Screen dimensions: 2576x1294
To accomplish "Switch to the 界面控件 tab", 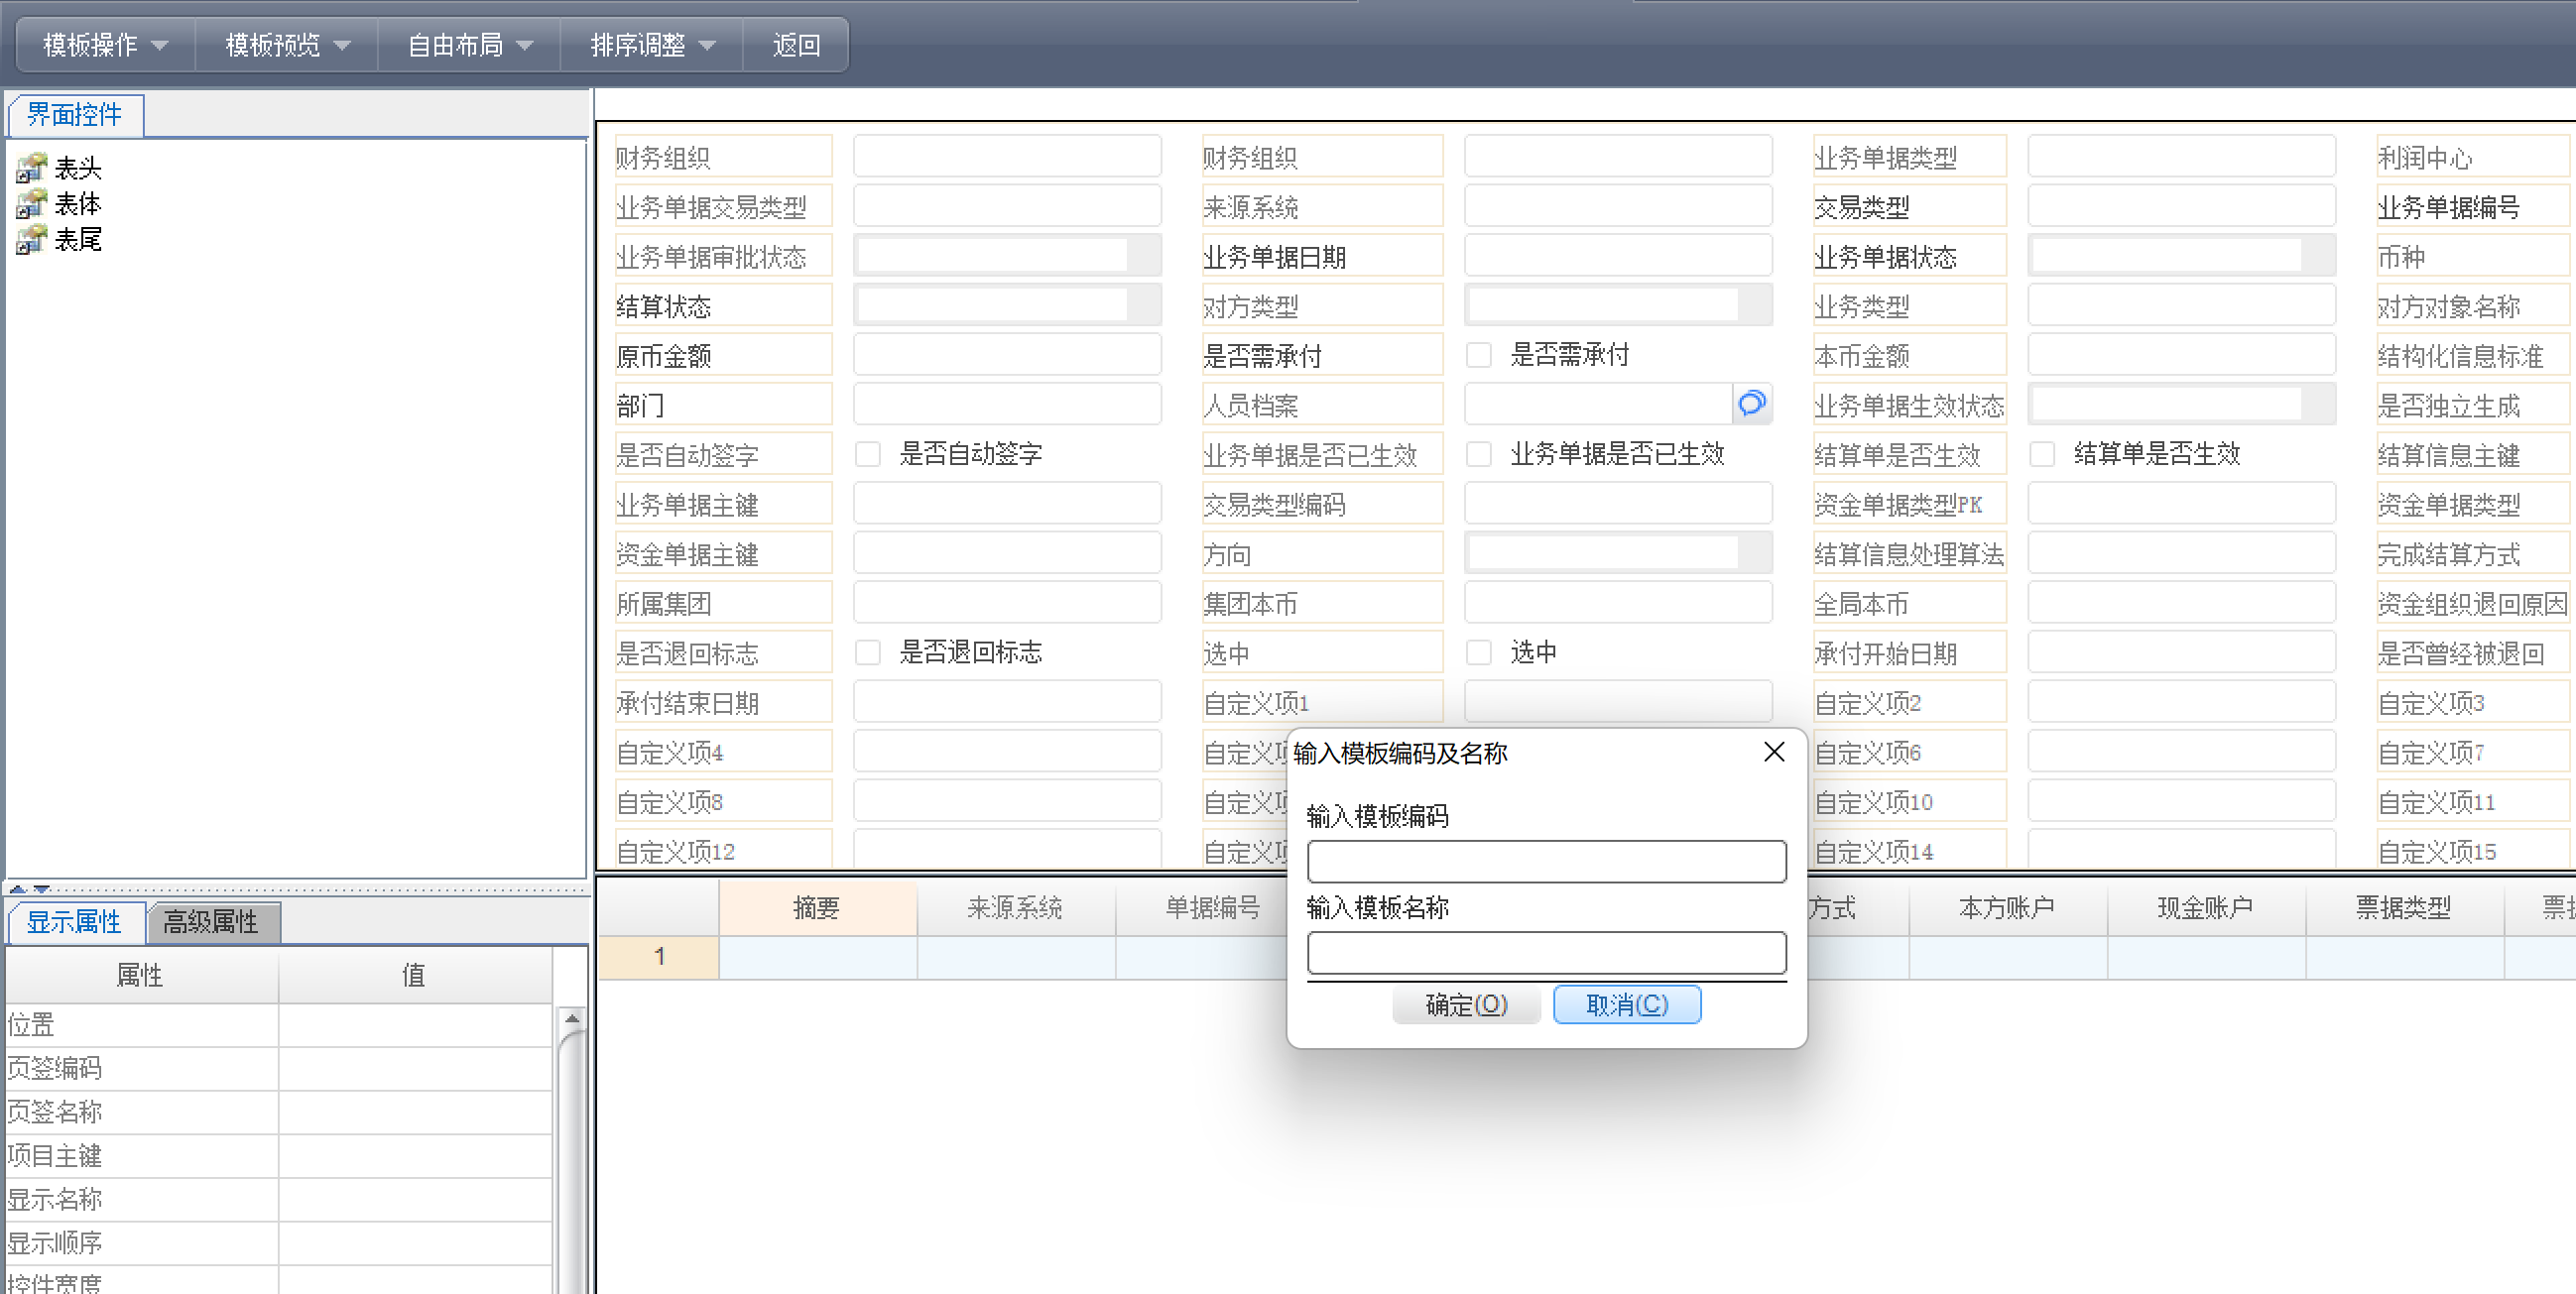I will pos(75,114).
